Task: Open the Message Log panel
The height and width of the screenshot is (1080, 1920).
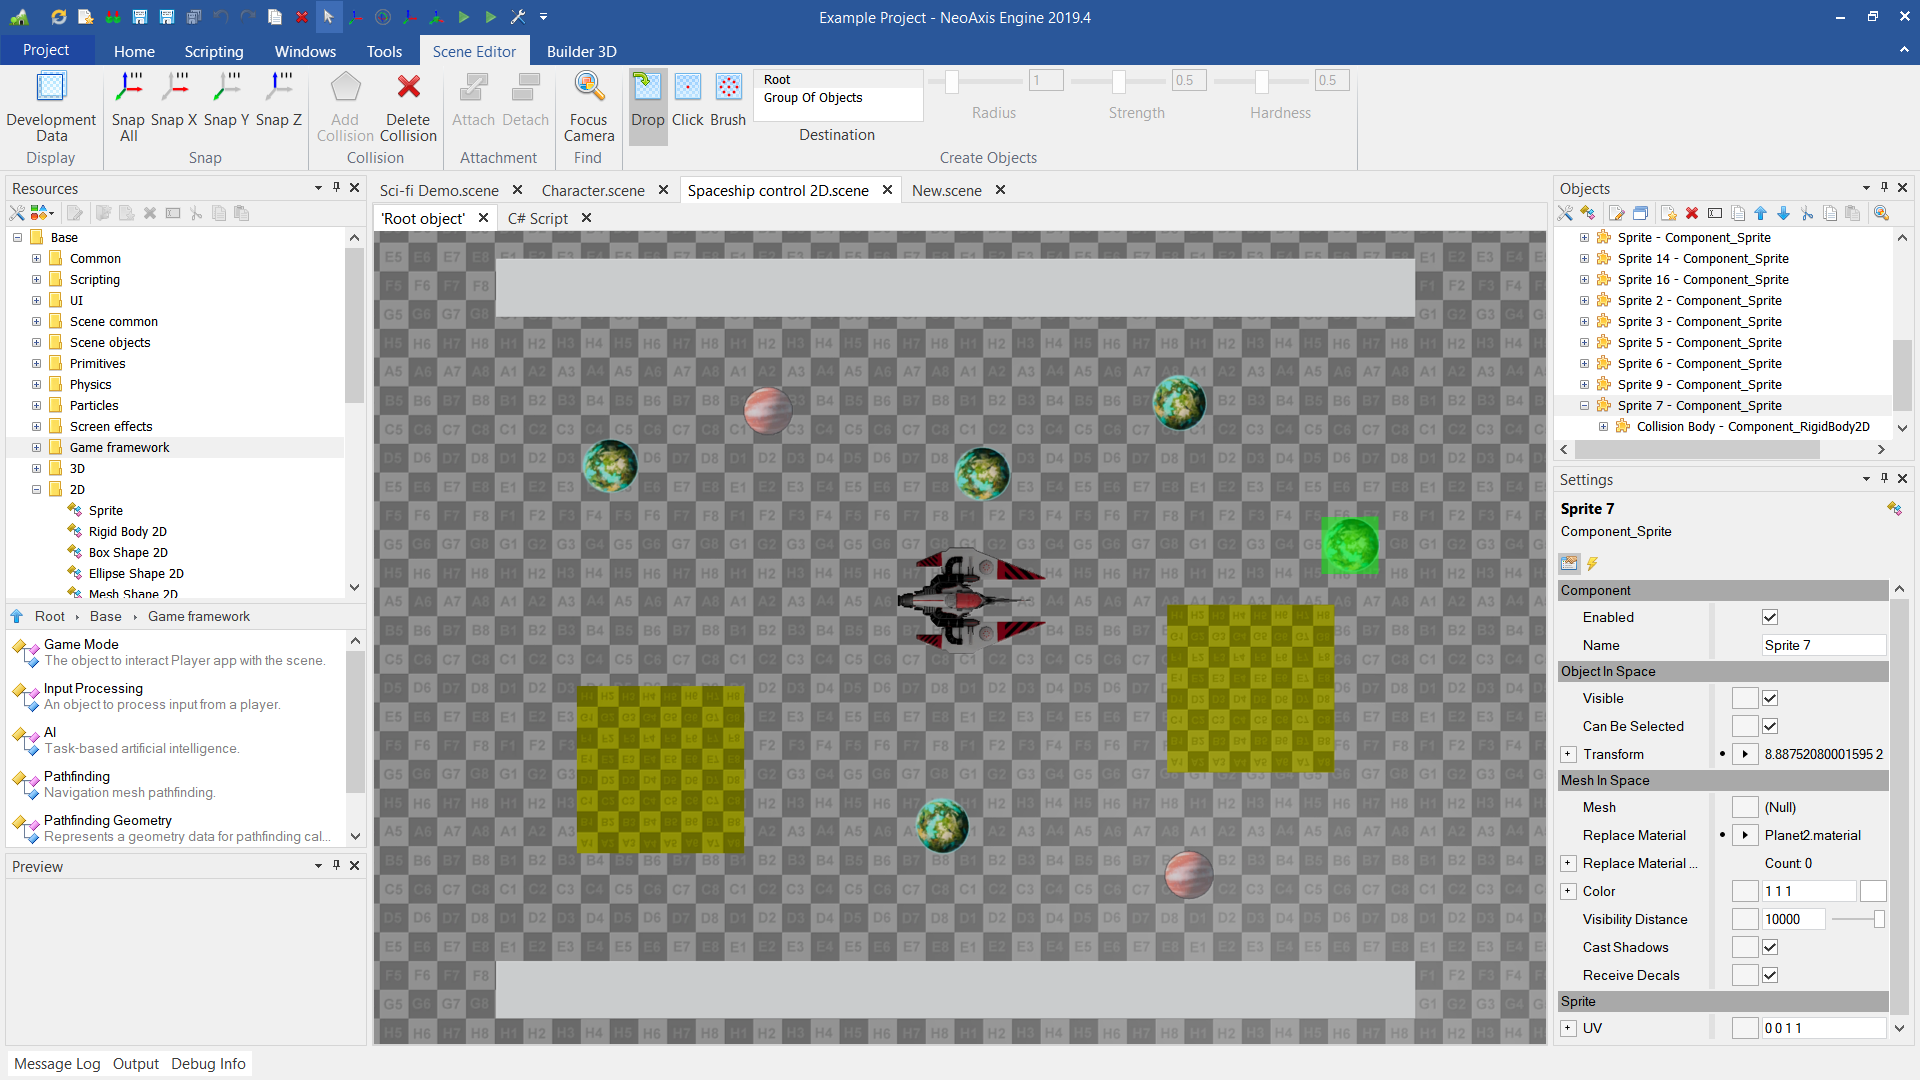Action: pyautogui.click(x=57, y=1063)
